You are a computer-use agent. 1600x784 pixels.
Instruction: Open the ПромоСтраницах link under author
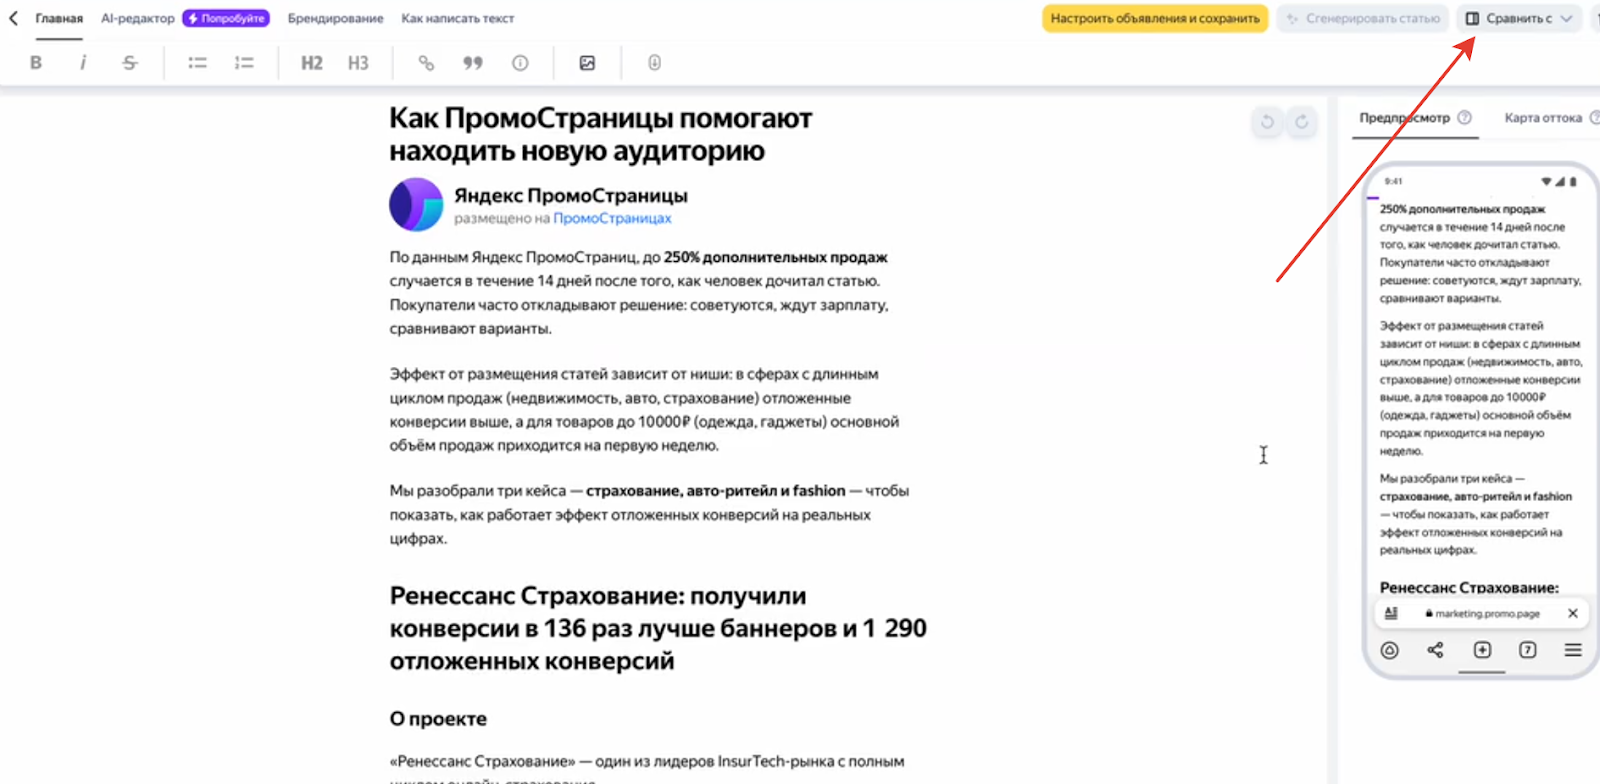coord(612,218)
